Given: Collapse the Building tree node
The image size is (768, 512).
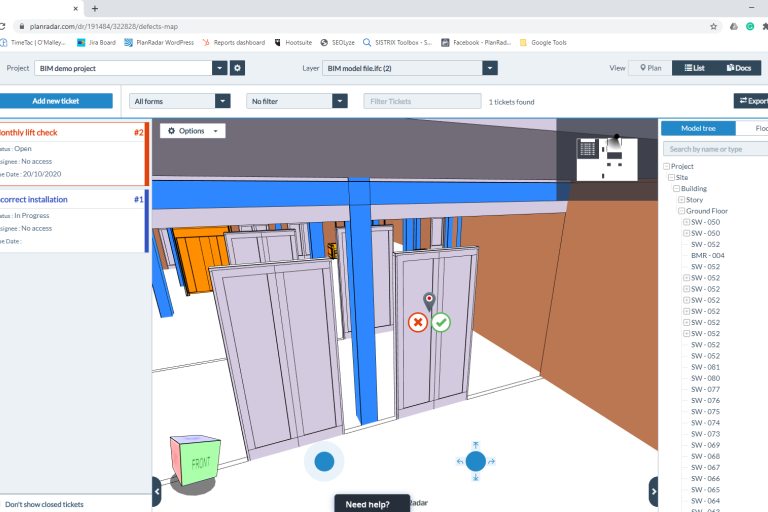Looking at the screenshot, I should 676,189.
